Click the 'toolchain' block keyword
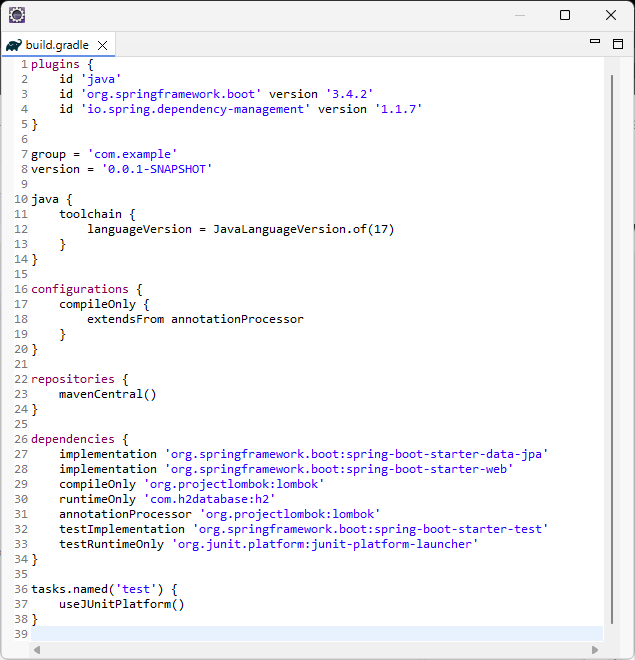This screenshot has width=635, height=660. [90, 214]
